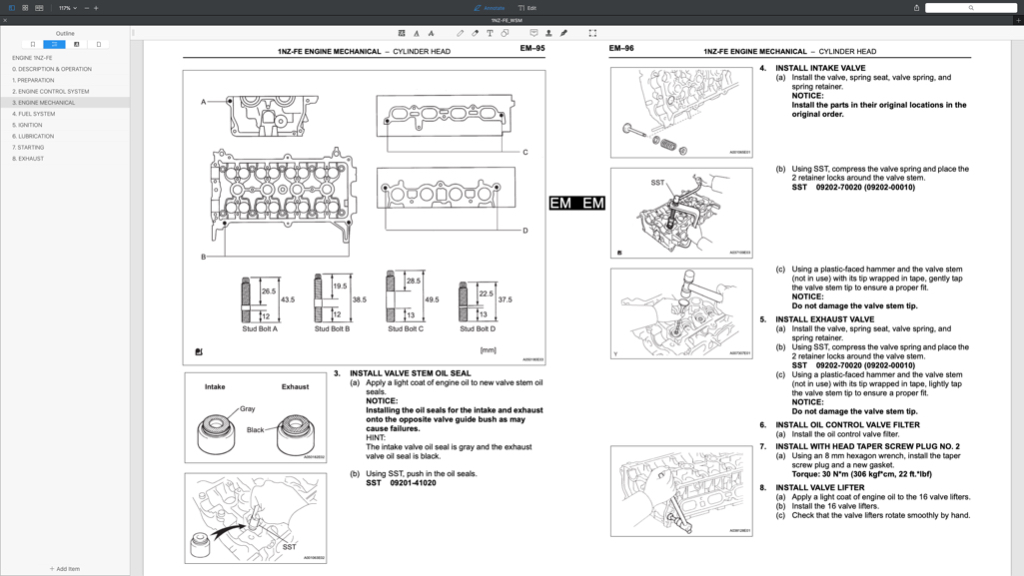Image resolution: width=1024 pixels, height=576 pixels.
Task: Select the 4. FUEL SYSTEM outline entry
Action: pyautogui.click(x=34, y=113)
